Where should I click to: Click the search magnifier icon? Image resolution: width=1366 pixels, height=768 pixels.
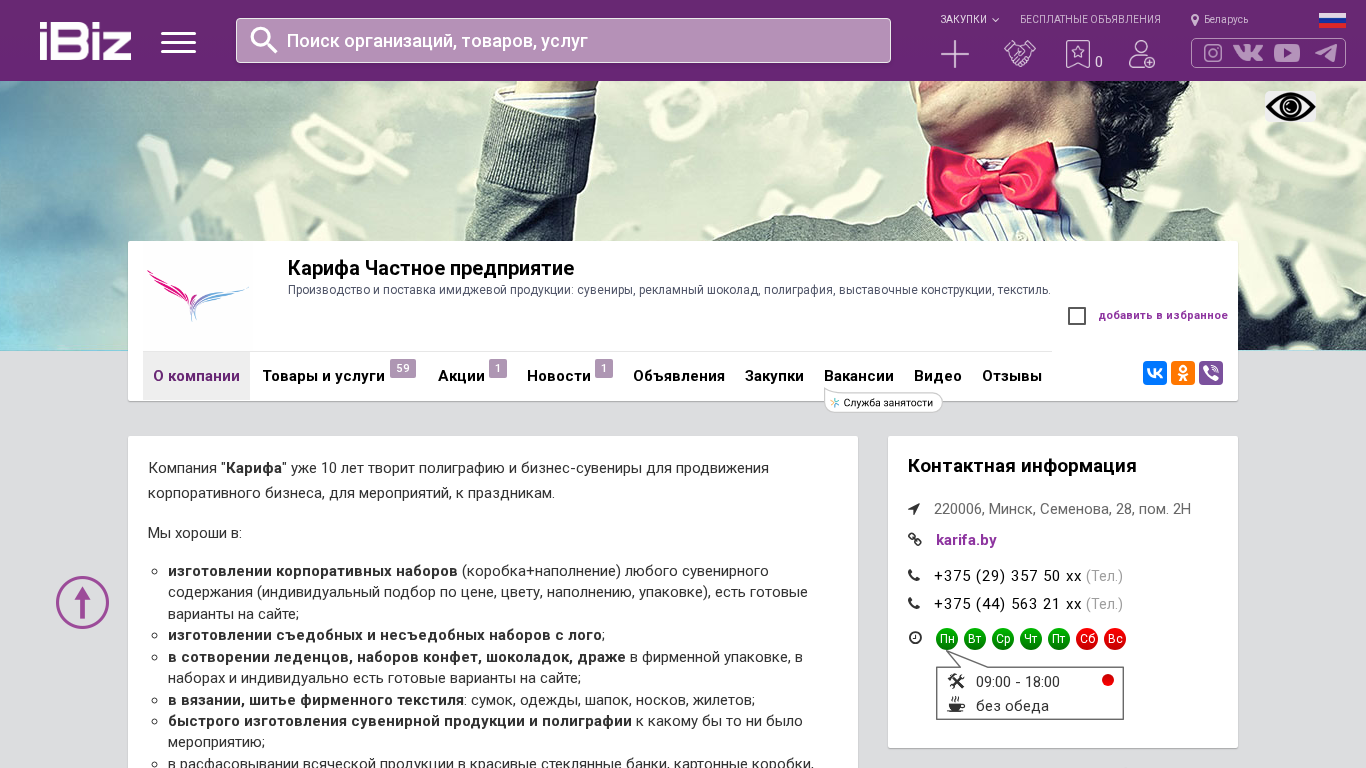coord(264,40)
